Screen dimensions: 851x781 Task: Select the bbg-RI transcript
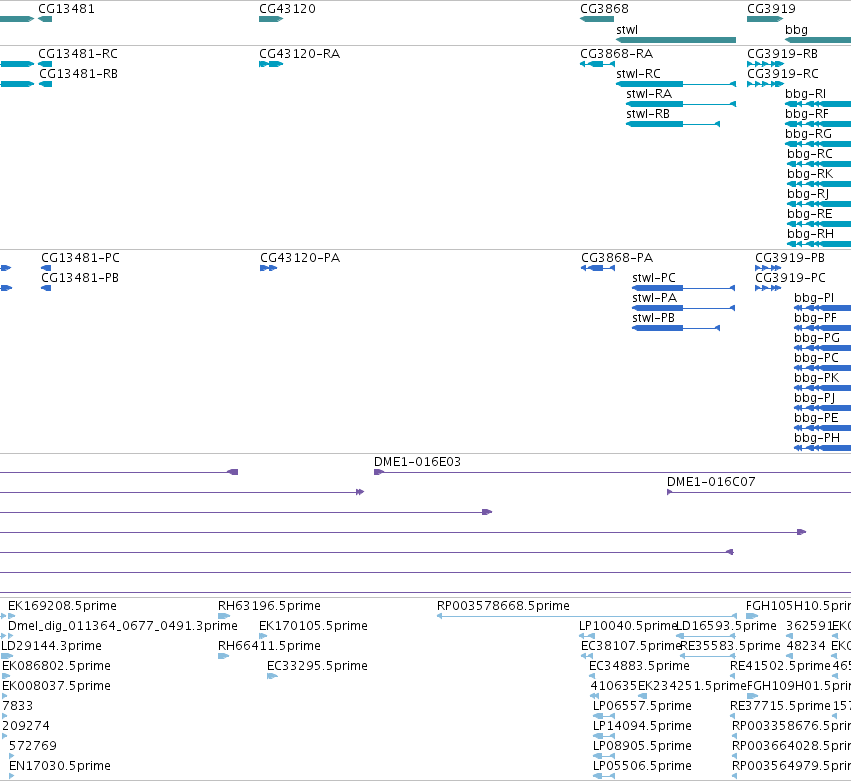click(x=805, y=94)
